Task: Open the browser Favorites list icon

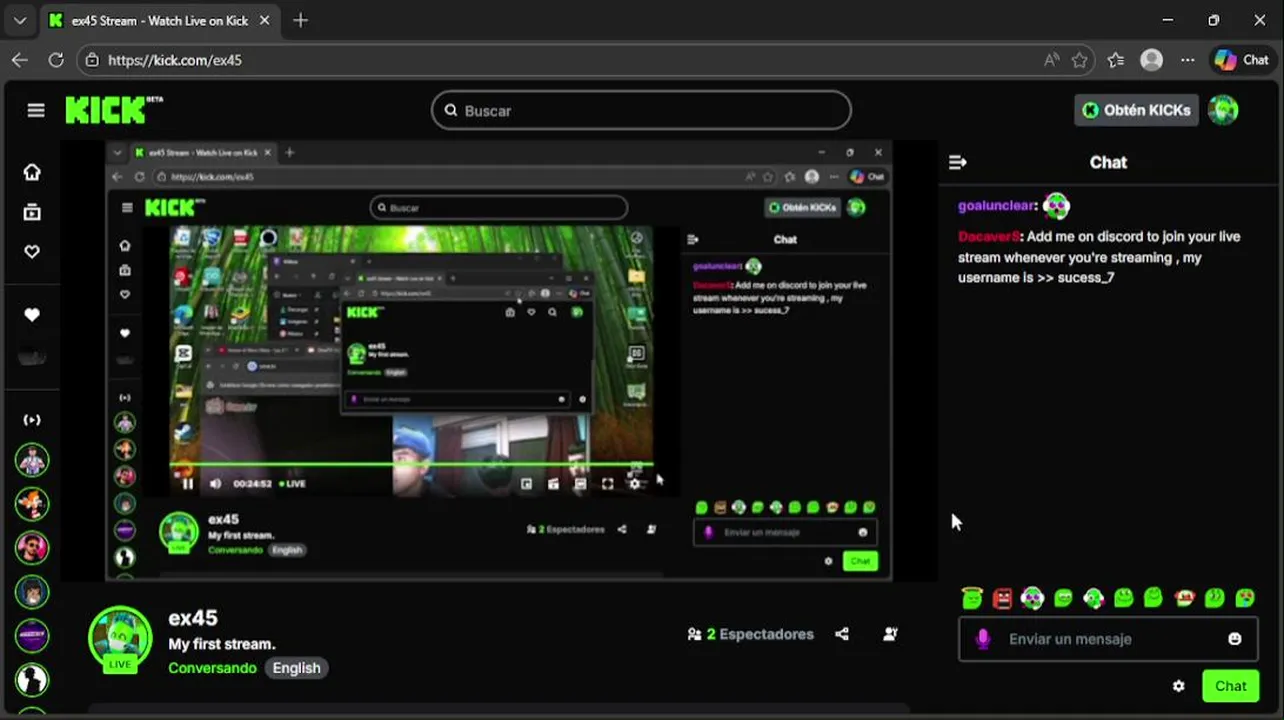Action: (1116, 60)
